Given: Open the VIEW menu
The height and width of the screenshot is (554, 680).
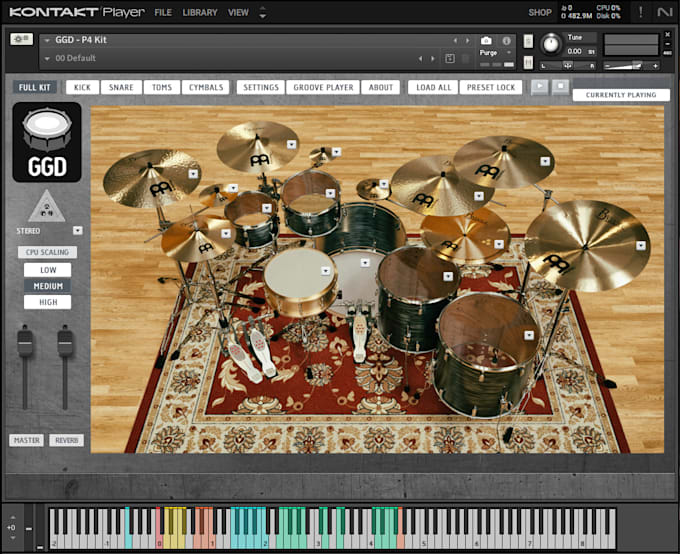Looking at the screenshot, I should pos(238,13).
